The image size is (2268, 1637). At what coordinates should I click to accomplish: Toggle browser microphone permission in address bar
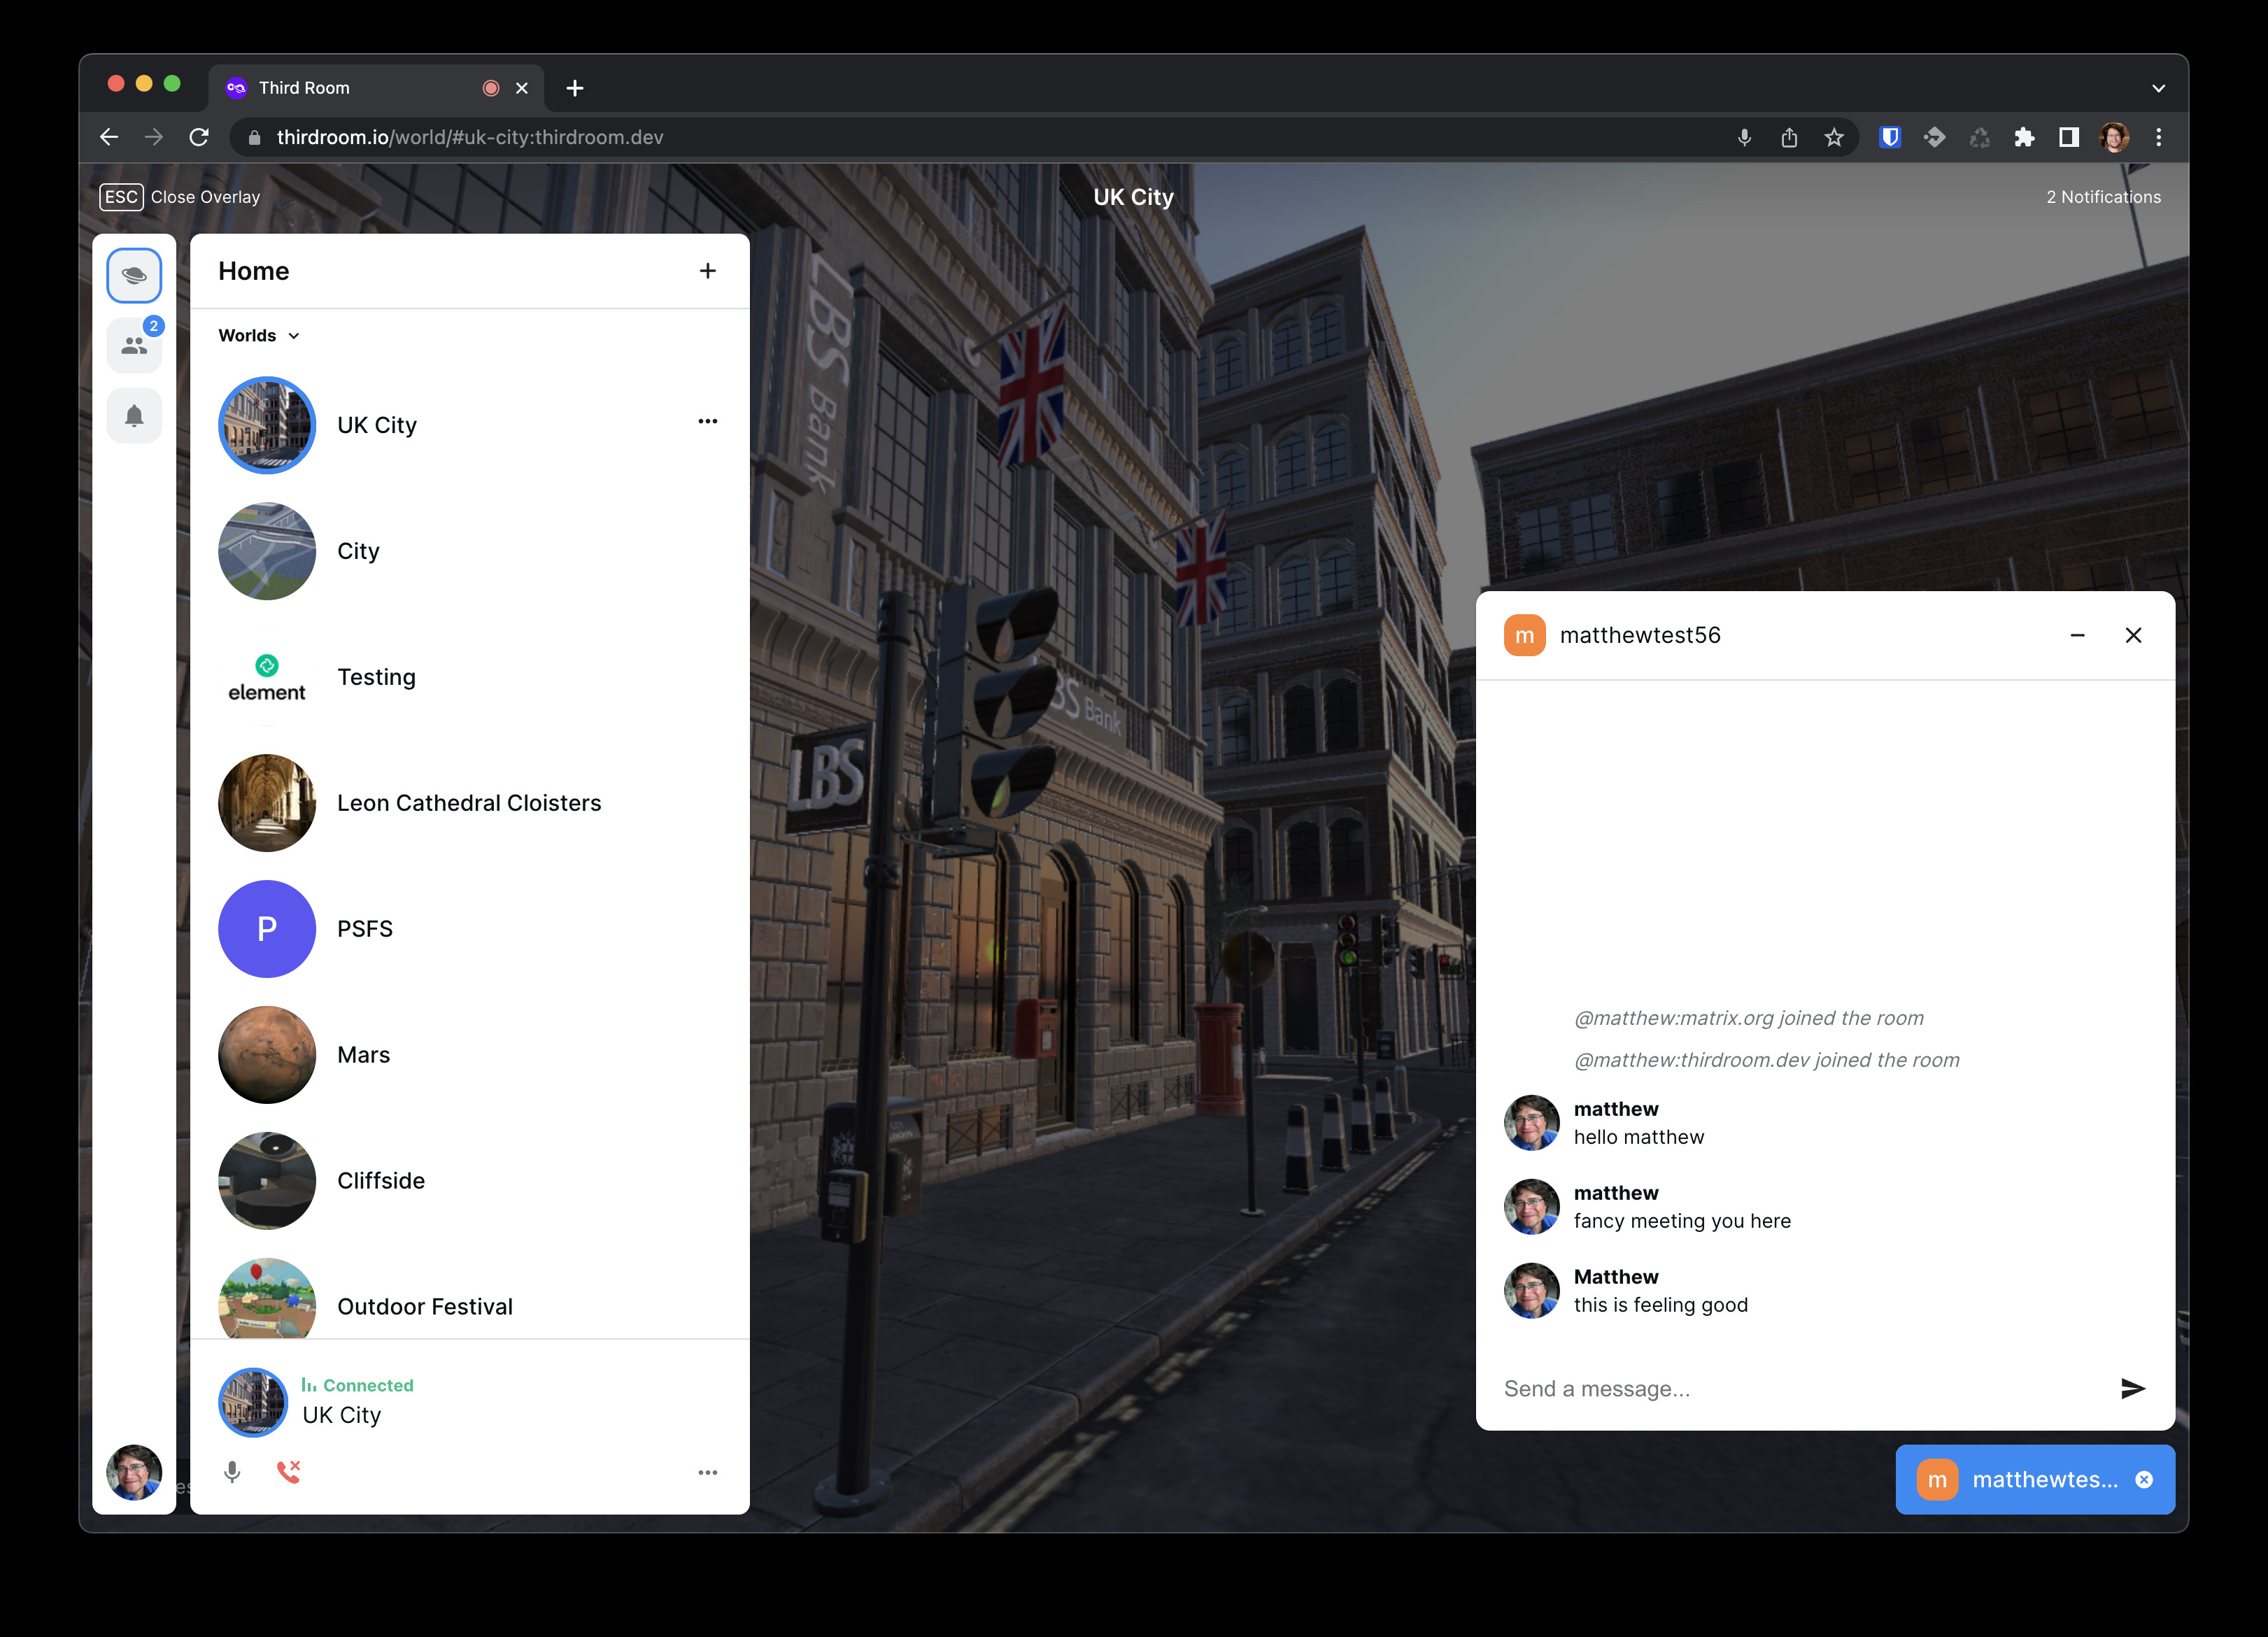coord(1744,137)
